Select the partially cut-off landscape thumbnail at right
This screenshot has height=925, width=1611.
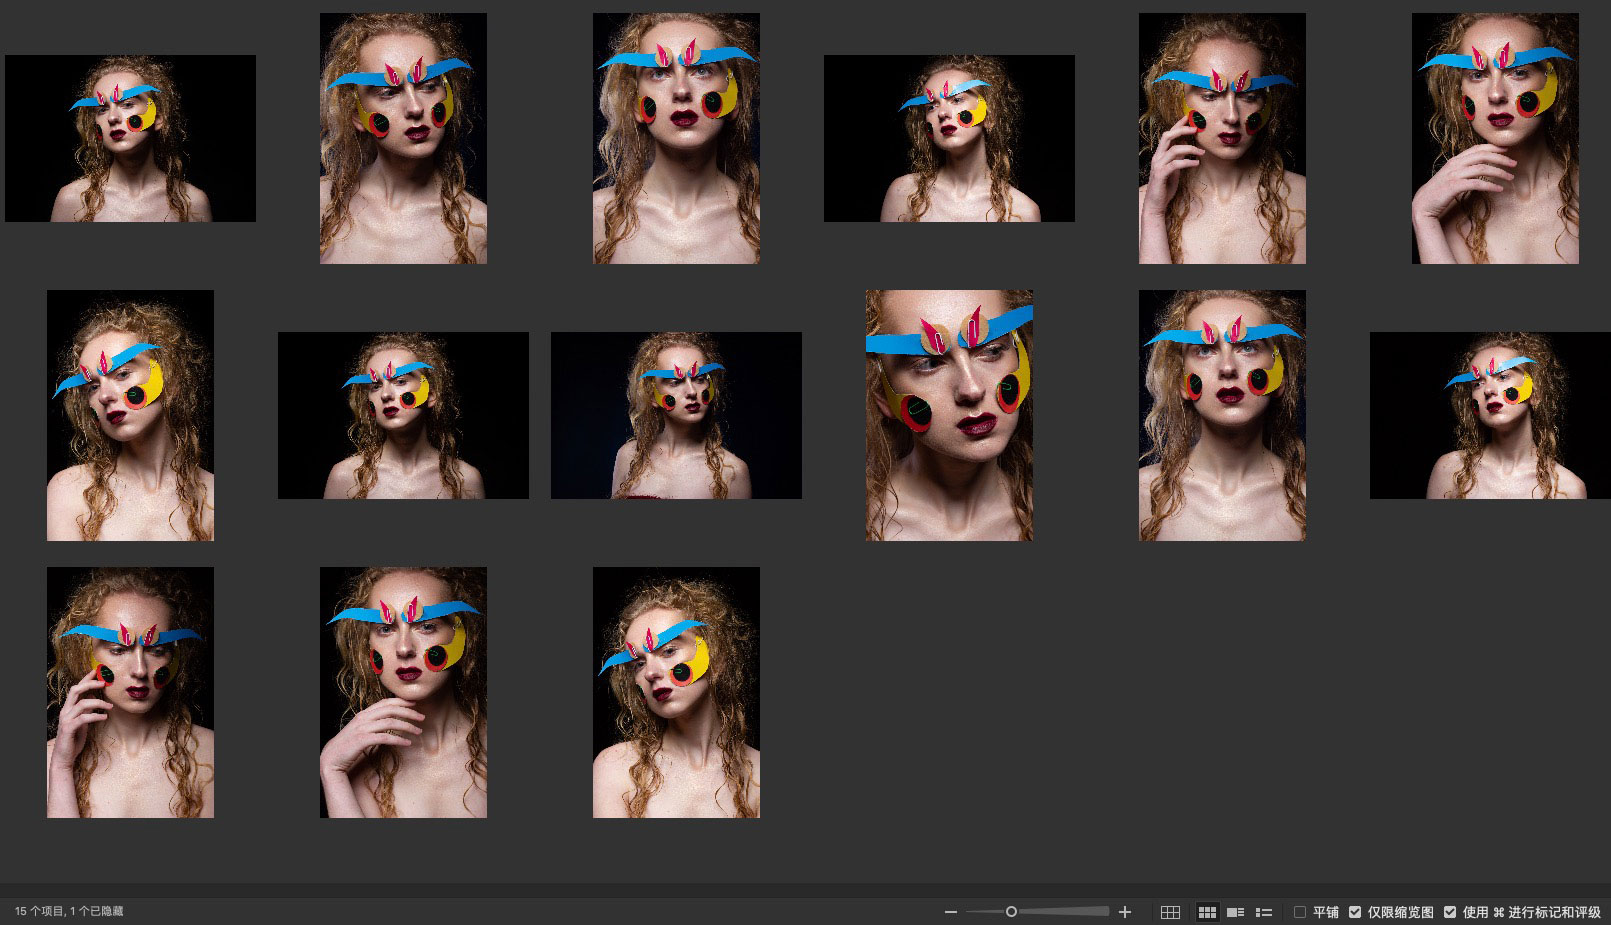[1490, 415]
